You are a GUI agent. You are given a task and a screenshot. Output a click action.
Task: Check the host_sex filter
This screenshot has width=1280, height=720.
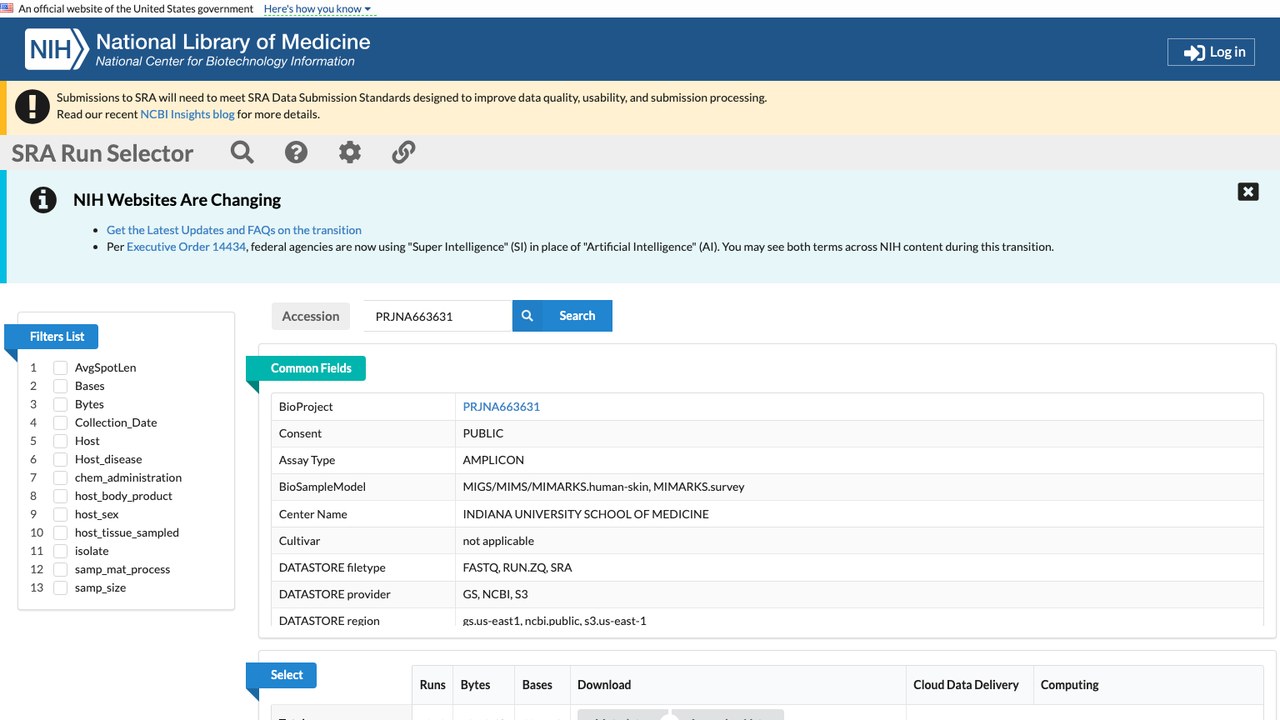[x=61, y=514]
